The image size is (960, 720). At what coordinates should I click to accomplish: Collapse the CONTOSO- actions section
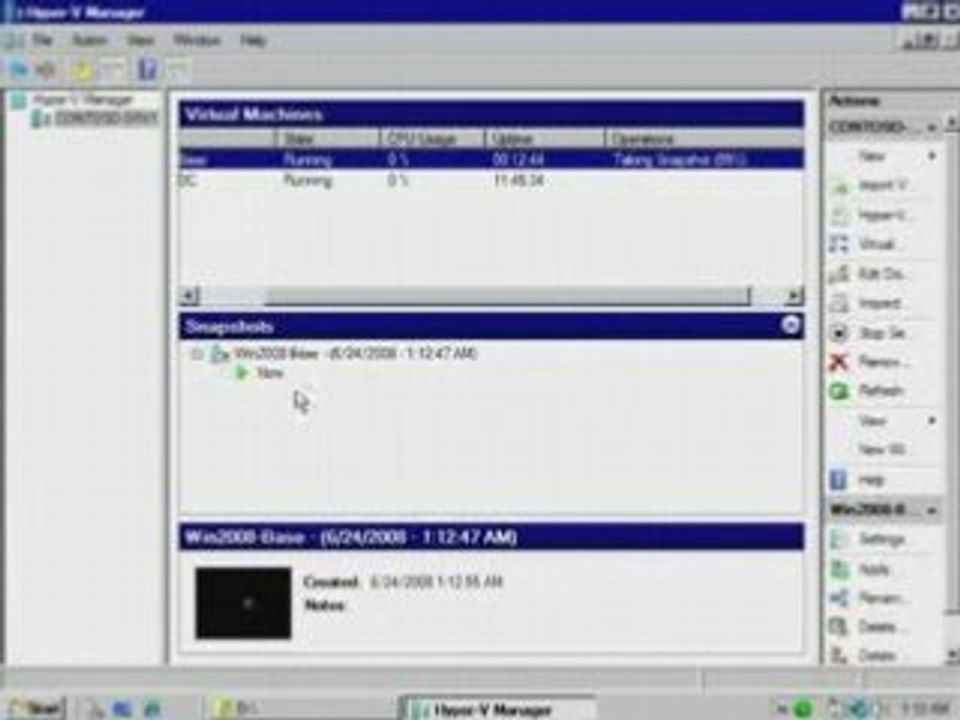(x=931, y=127)
